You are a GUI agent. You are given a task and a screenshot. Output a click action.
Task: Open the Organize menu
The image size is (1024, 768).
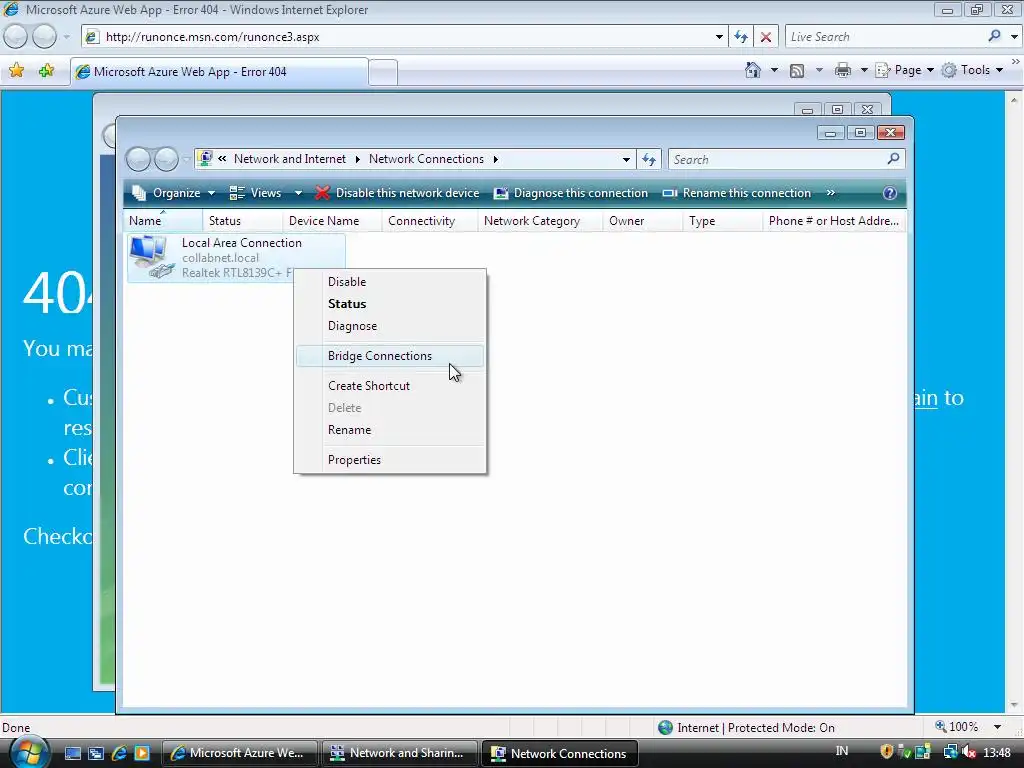point(174,193)
